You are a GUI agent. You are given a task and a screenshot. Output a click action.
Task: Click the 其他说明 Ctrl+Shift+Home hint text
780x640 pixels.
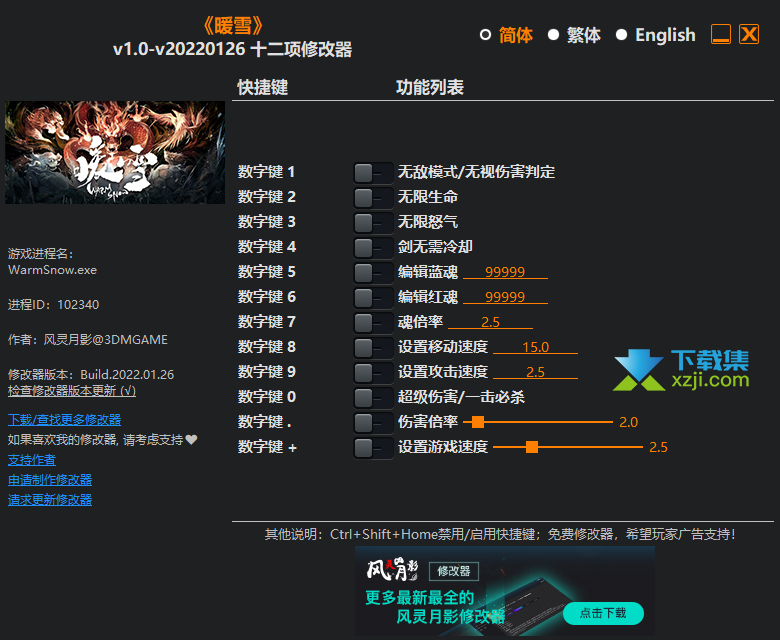click(500, 535)
